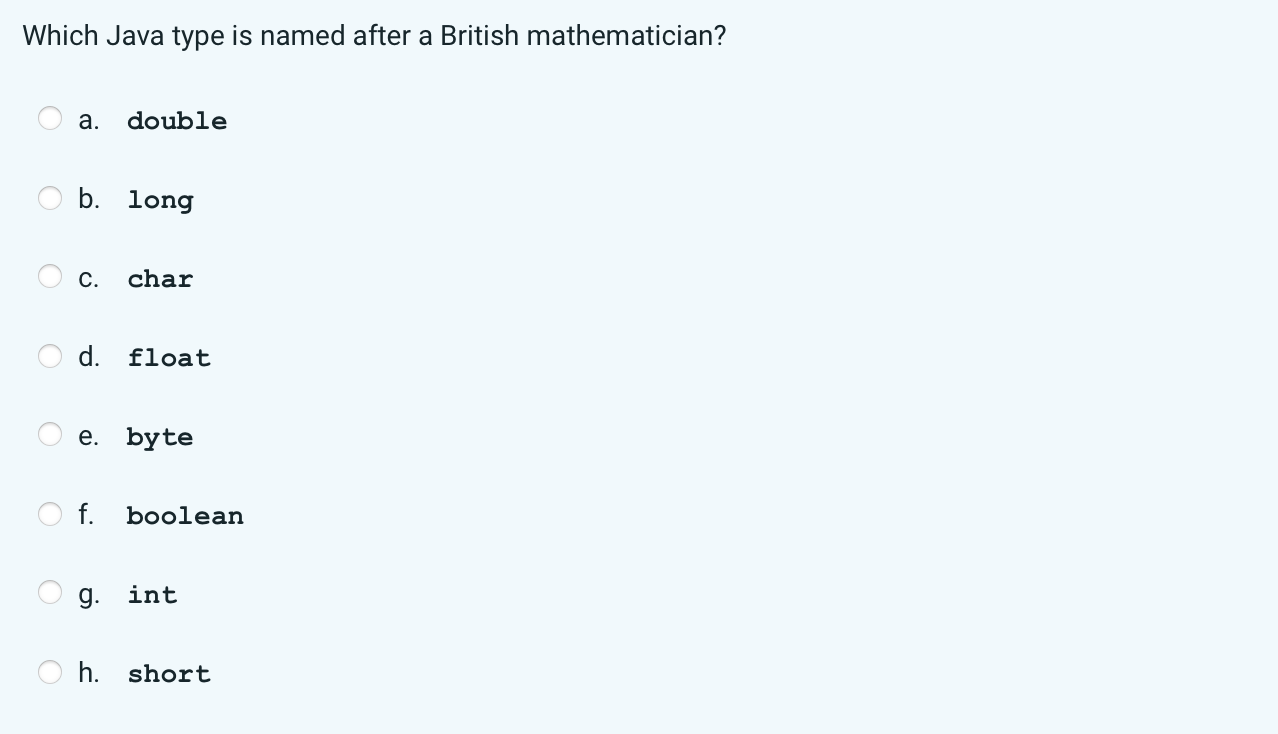Viewport: 1278px width, 734px height.
Task: Select the radio button for option a double
Action: [50, 119]
